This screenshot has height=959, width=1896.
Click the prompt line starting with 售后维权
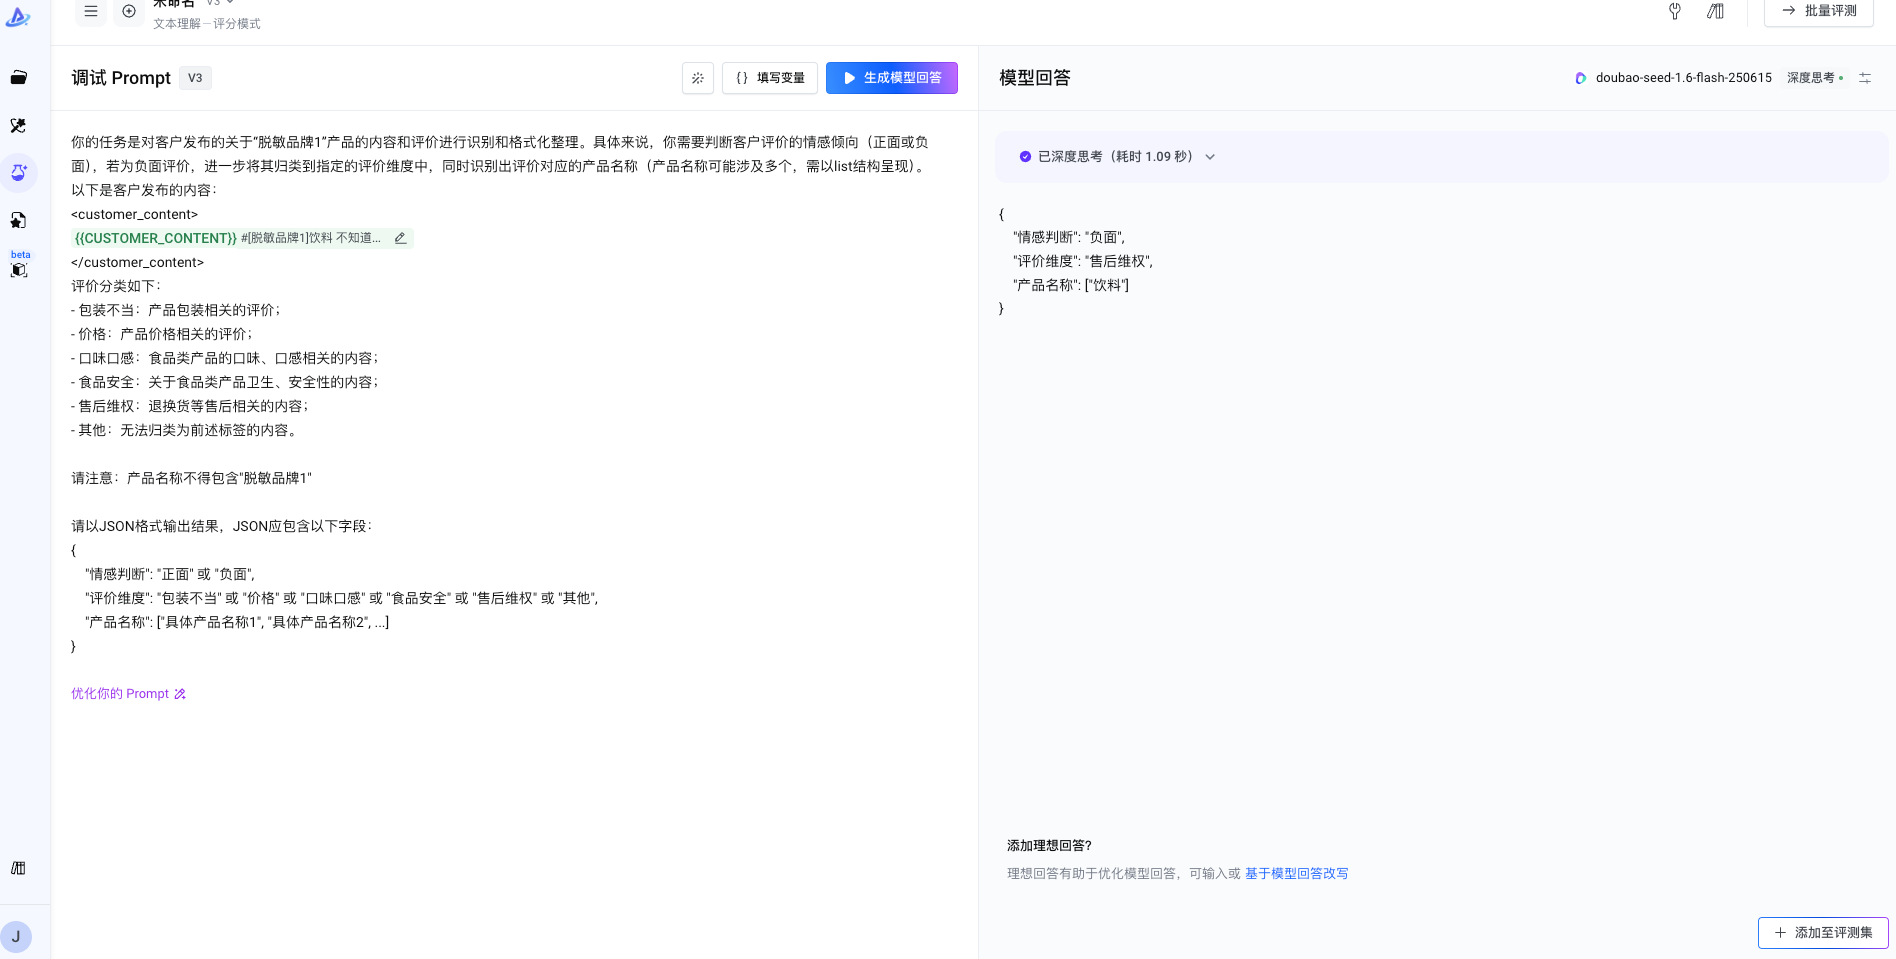click(x=190, y=406)
